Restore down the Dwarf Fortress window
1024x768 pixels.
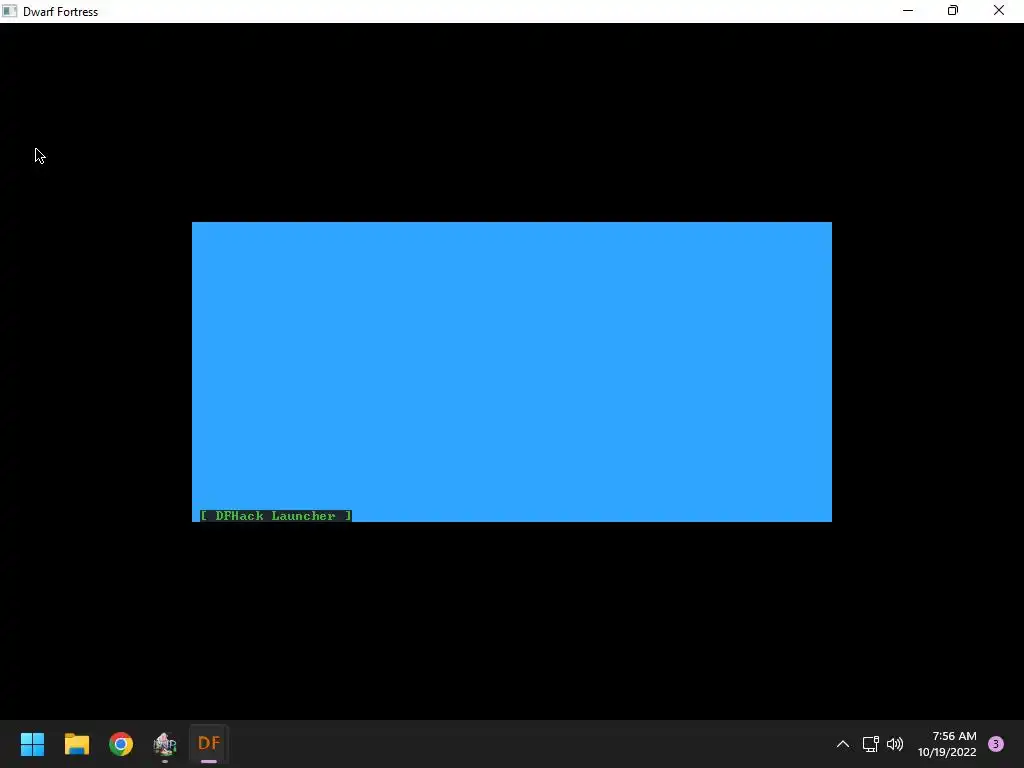point(953,11)
